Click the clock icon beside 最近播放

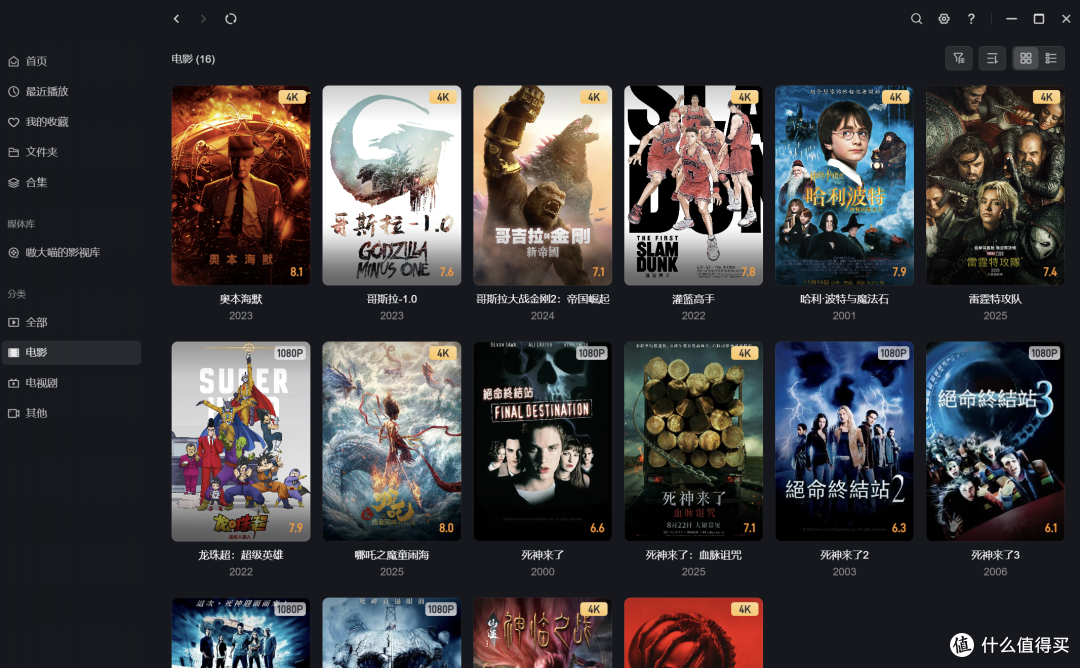14,92
